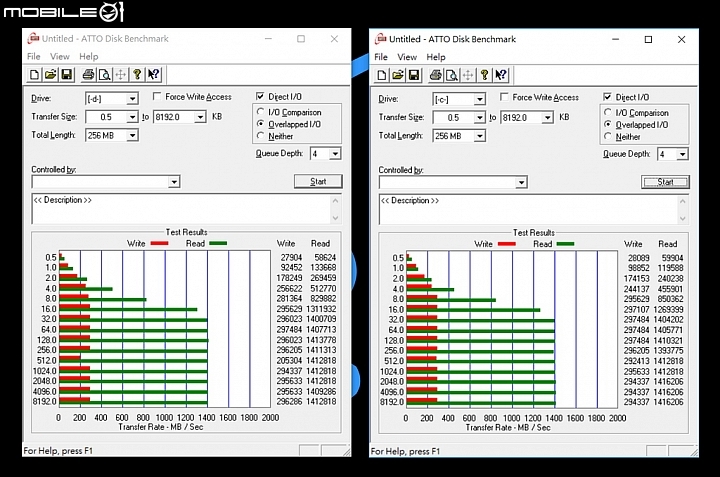Viewport: 720px width, 477px height.
Task: Open Total Length 256 MB dropdown, right window
Action: [x=479, y=136]
